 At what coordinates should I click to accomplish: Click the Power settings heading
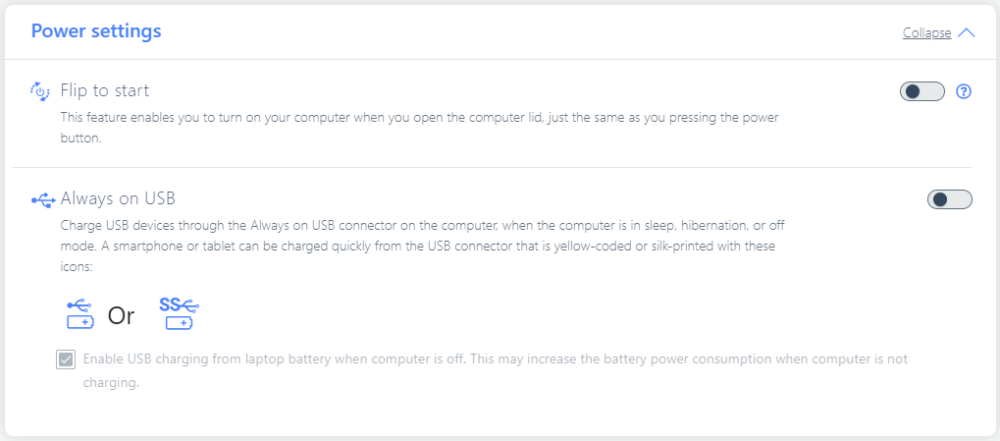[96, 31]
